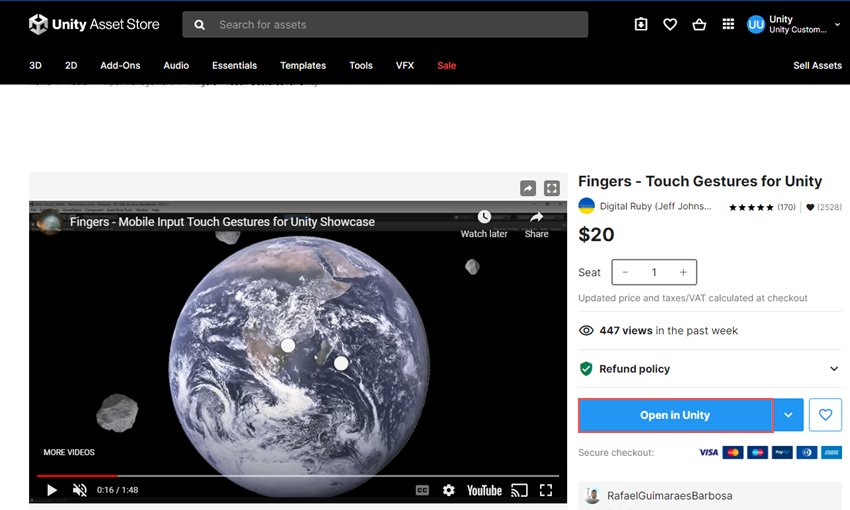Open the Tools menu

[361, 66]
